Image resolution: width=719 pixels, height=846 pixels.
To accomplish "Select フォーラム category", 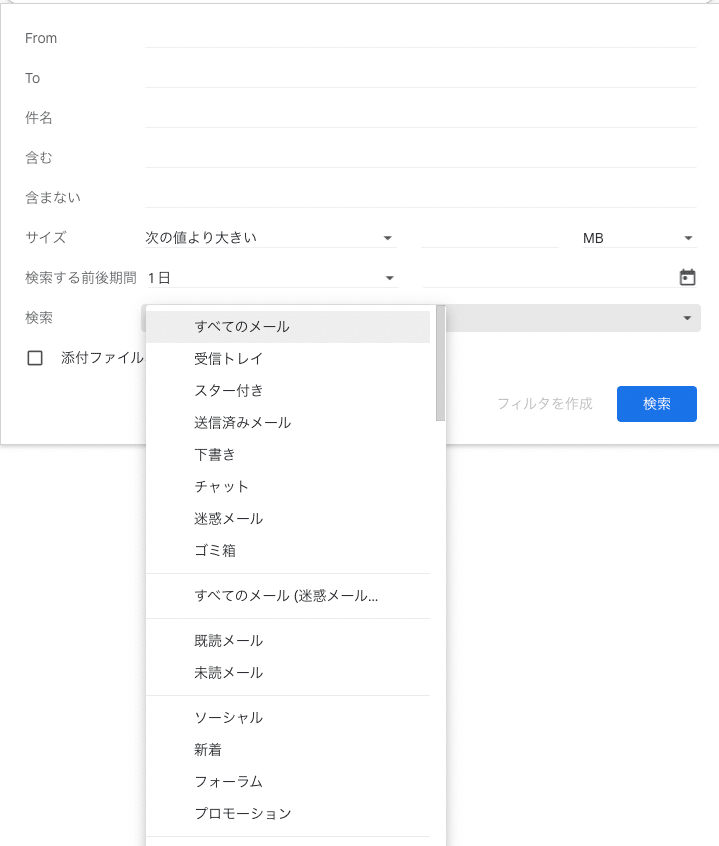I will point(288,781).
